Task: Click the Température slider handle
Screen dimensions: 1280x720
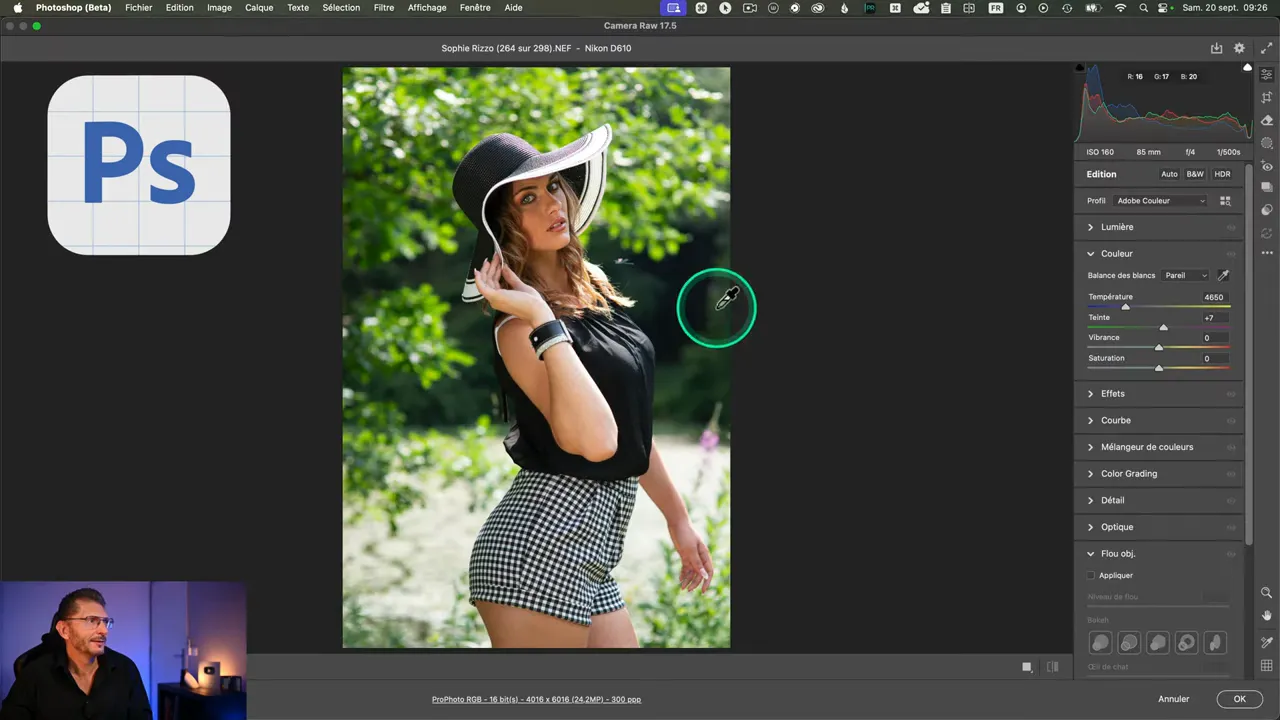Action: point(1125,307)
